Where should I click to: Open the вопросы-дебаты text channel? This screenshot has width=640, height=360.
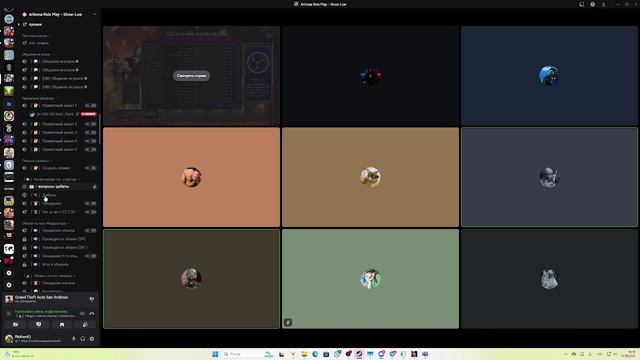coord(59,187)
